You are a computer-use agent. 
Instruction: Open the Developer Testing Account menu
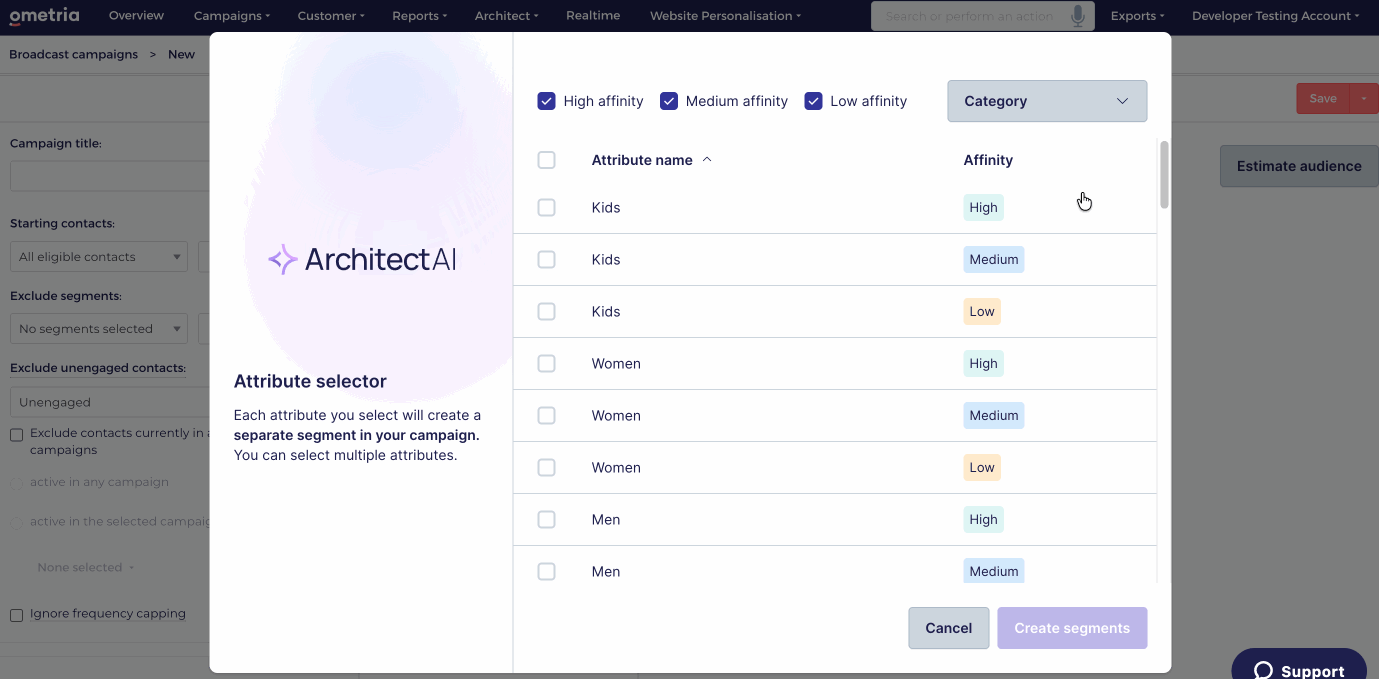coord(1275,16)
